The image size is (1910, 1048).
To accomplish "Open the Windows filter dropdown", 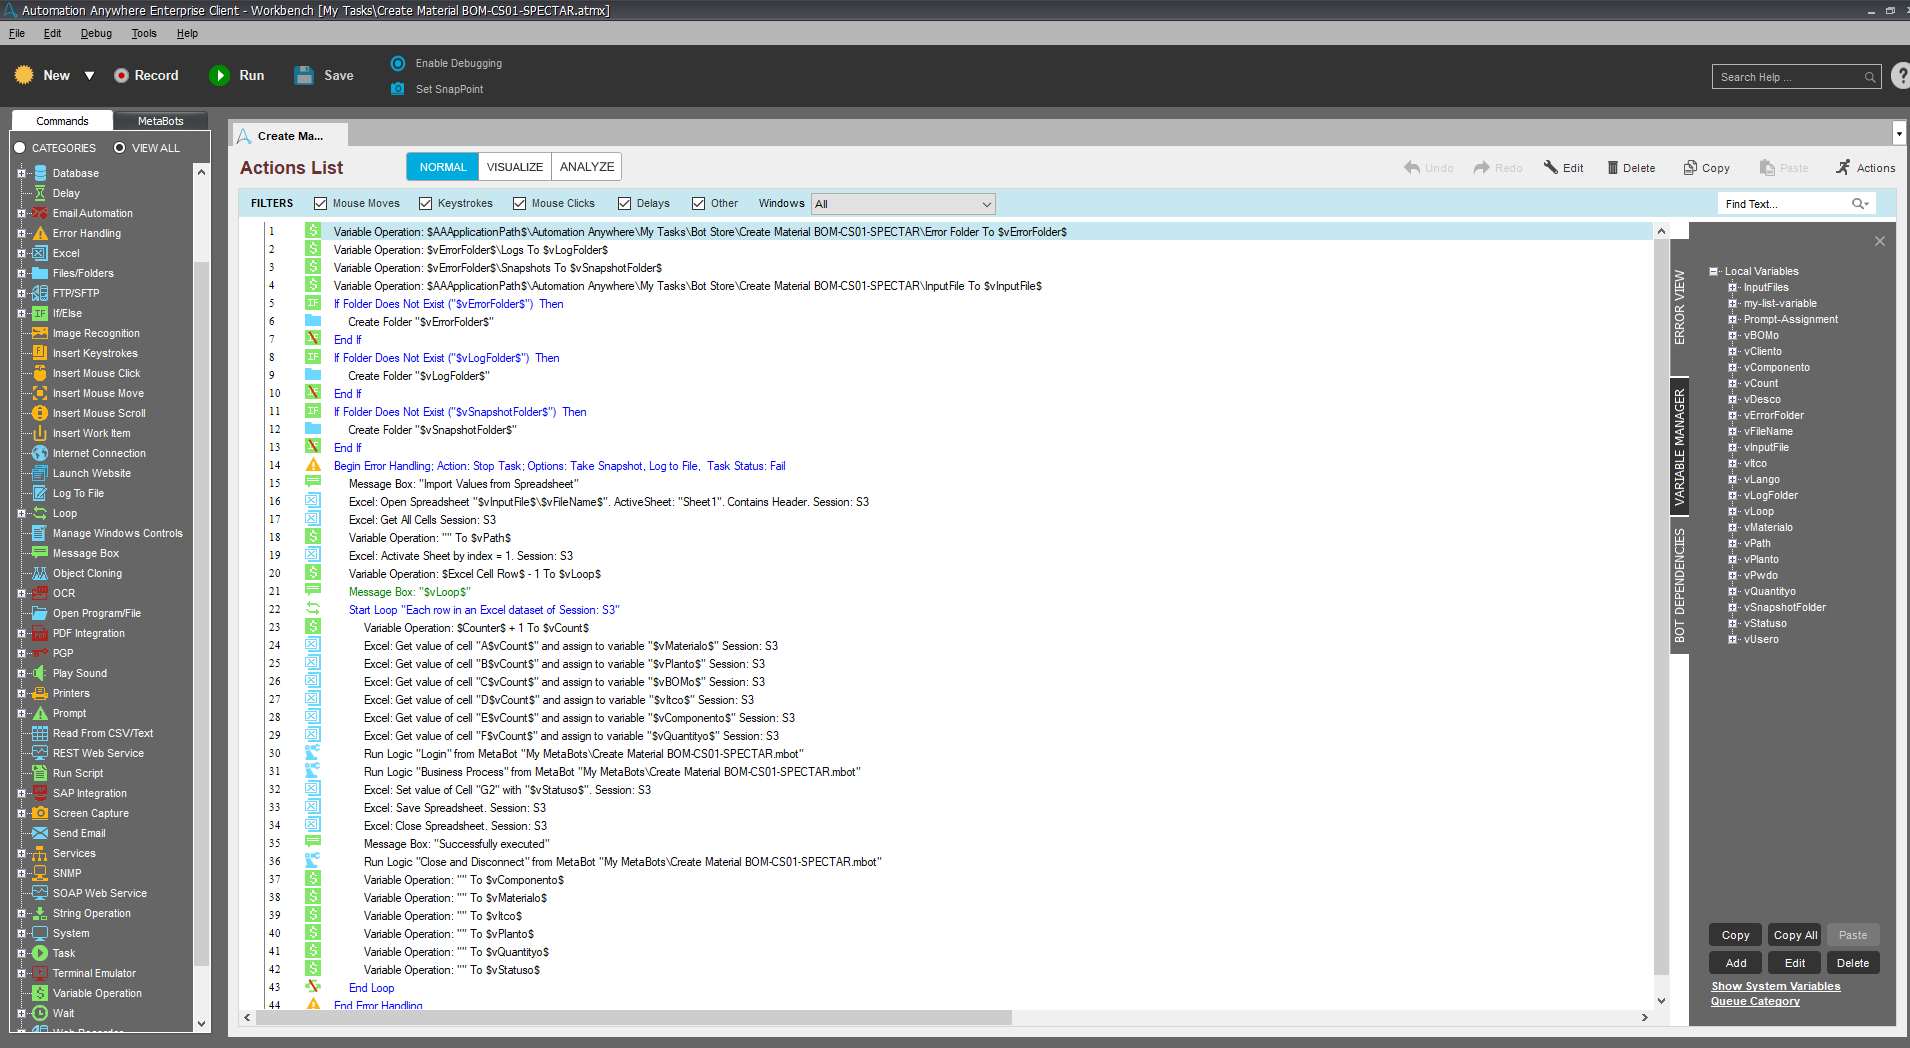I will [903, 204].
